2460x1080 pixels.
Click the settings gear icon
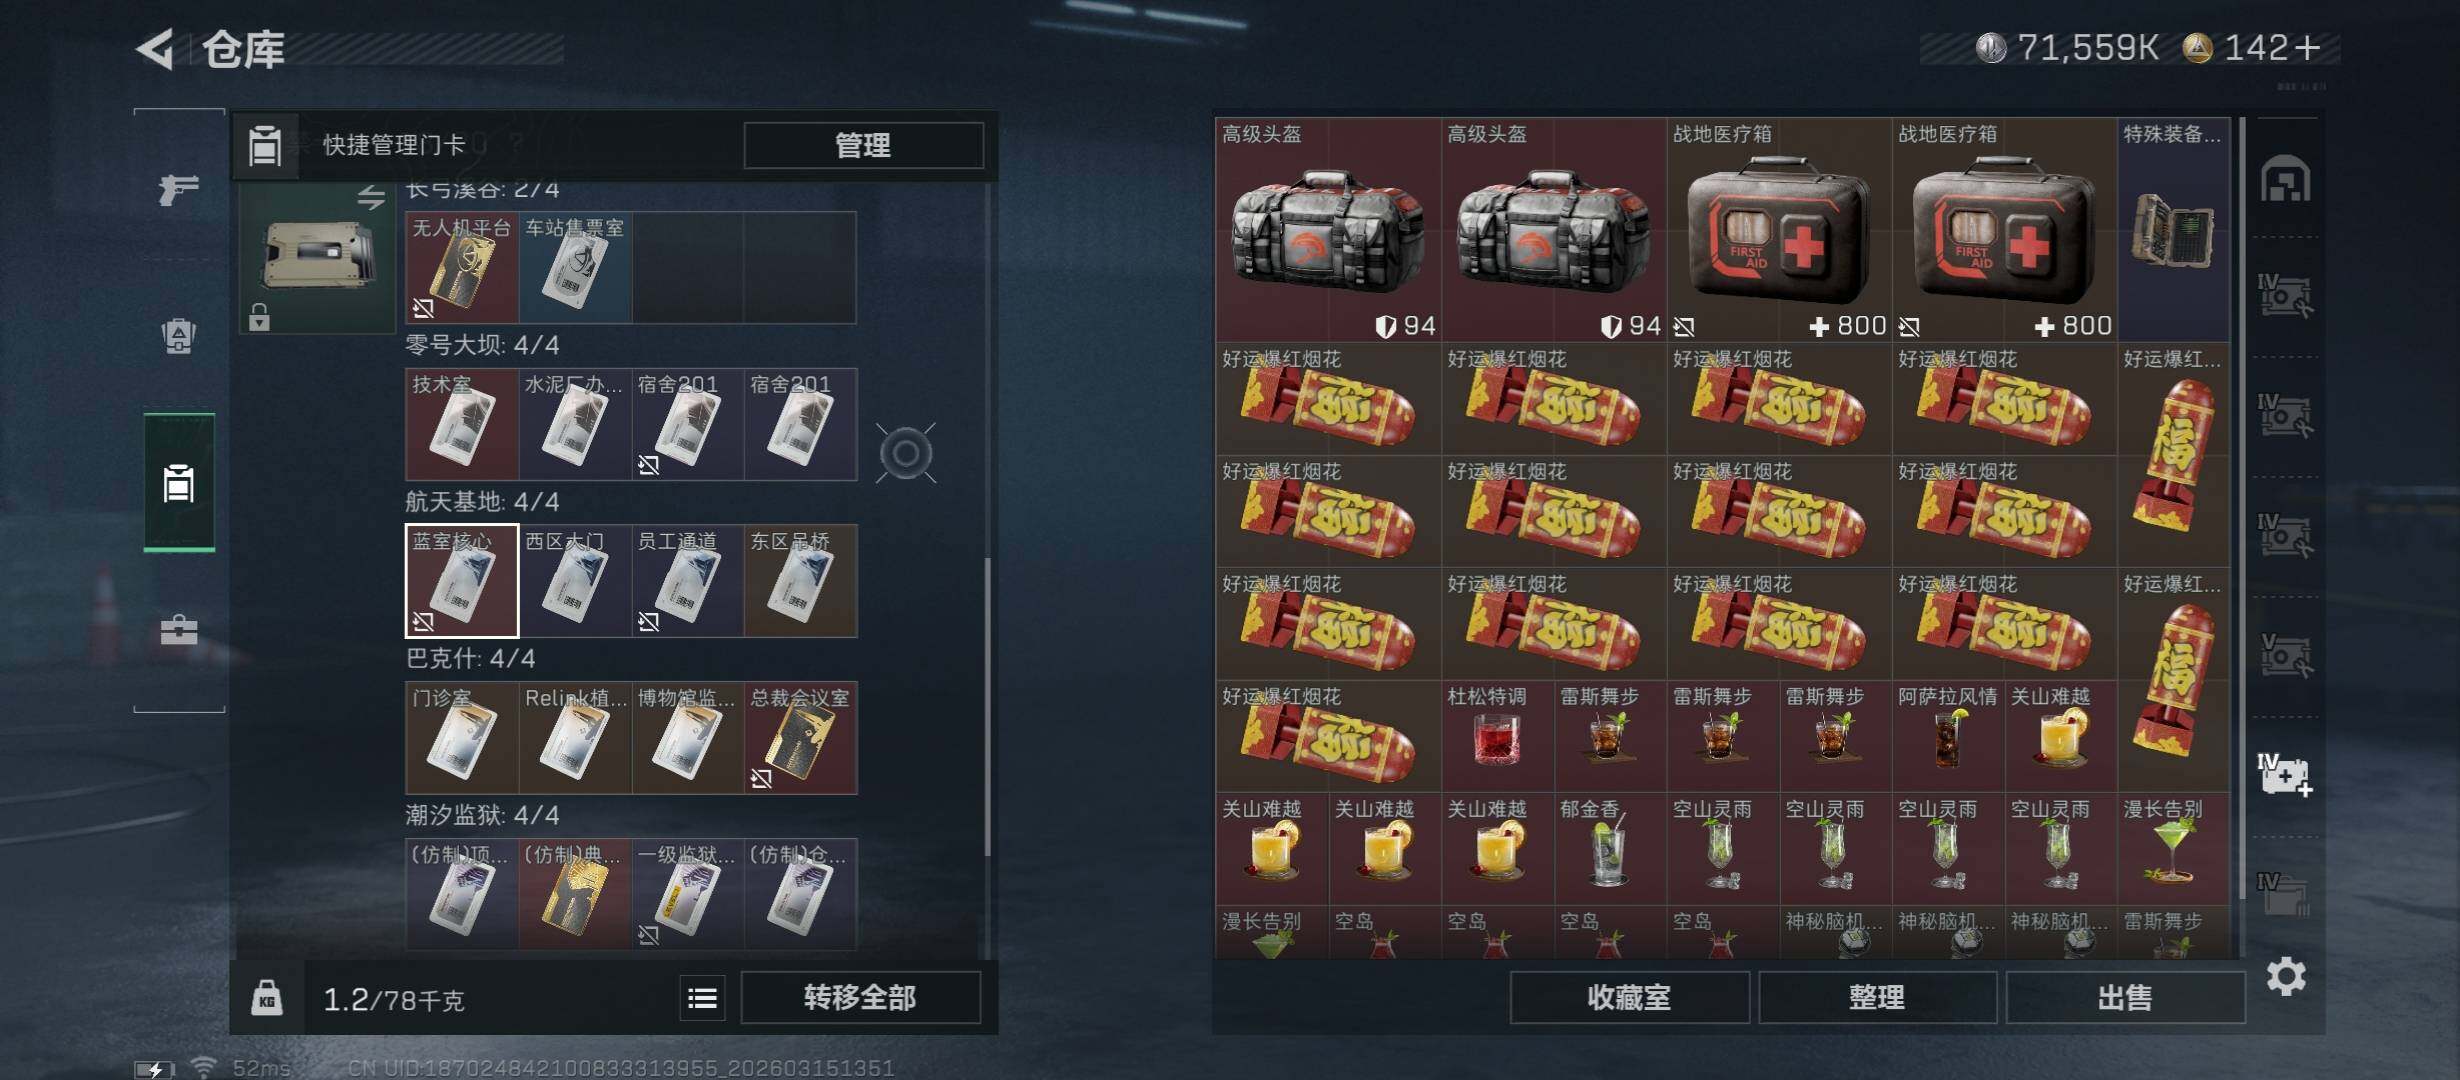(2286, 977)
